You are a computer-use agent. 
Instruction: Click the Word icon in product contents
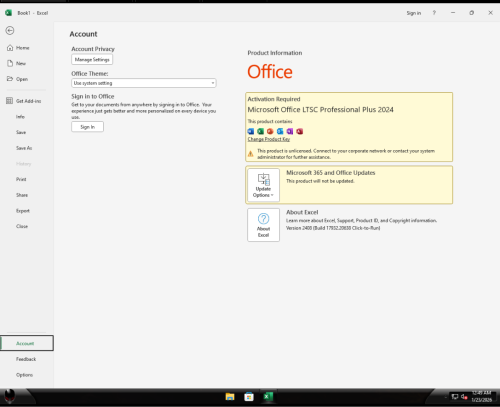coord(251,131)
